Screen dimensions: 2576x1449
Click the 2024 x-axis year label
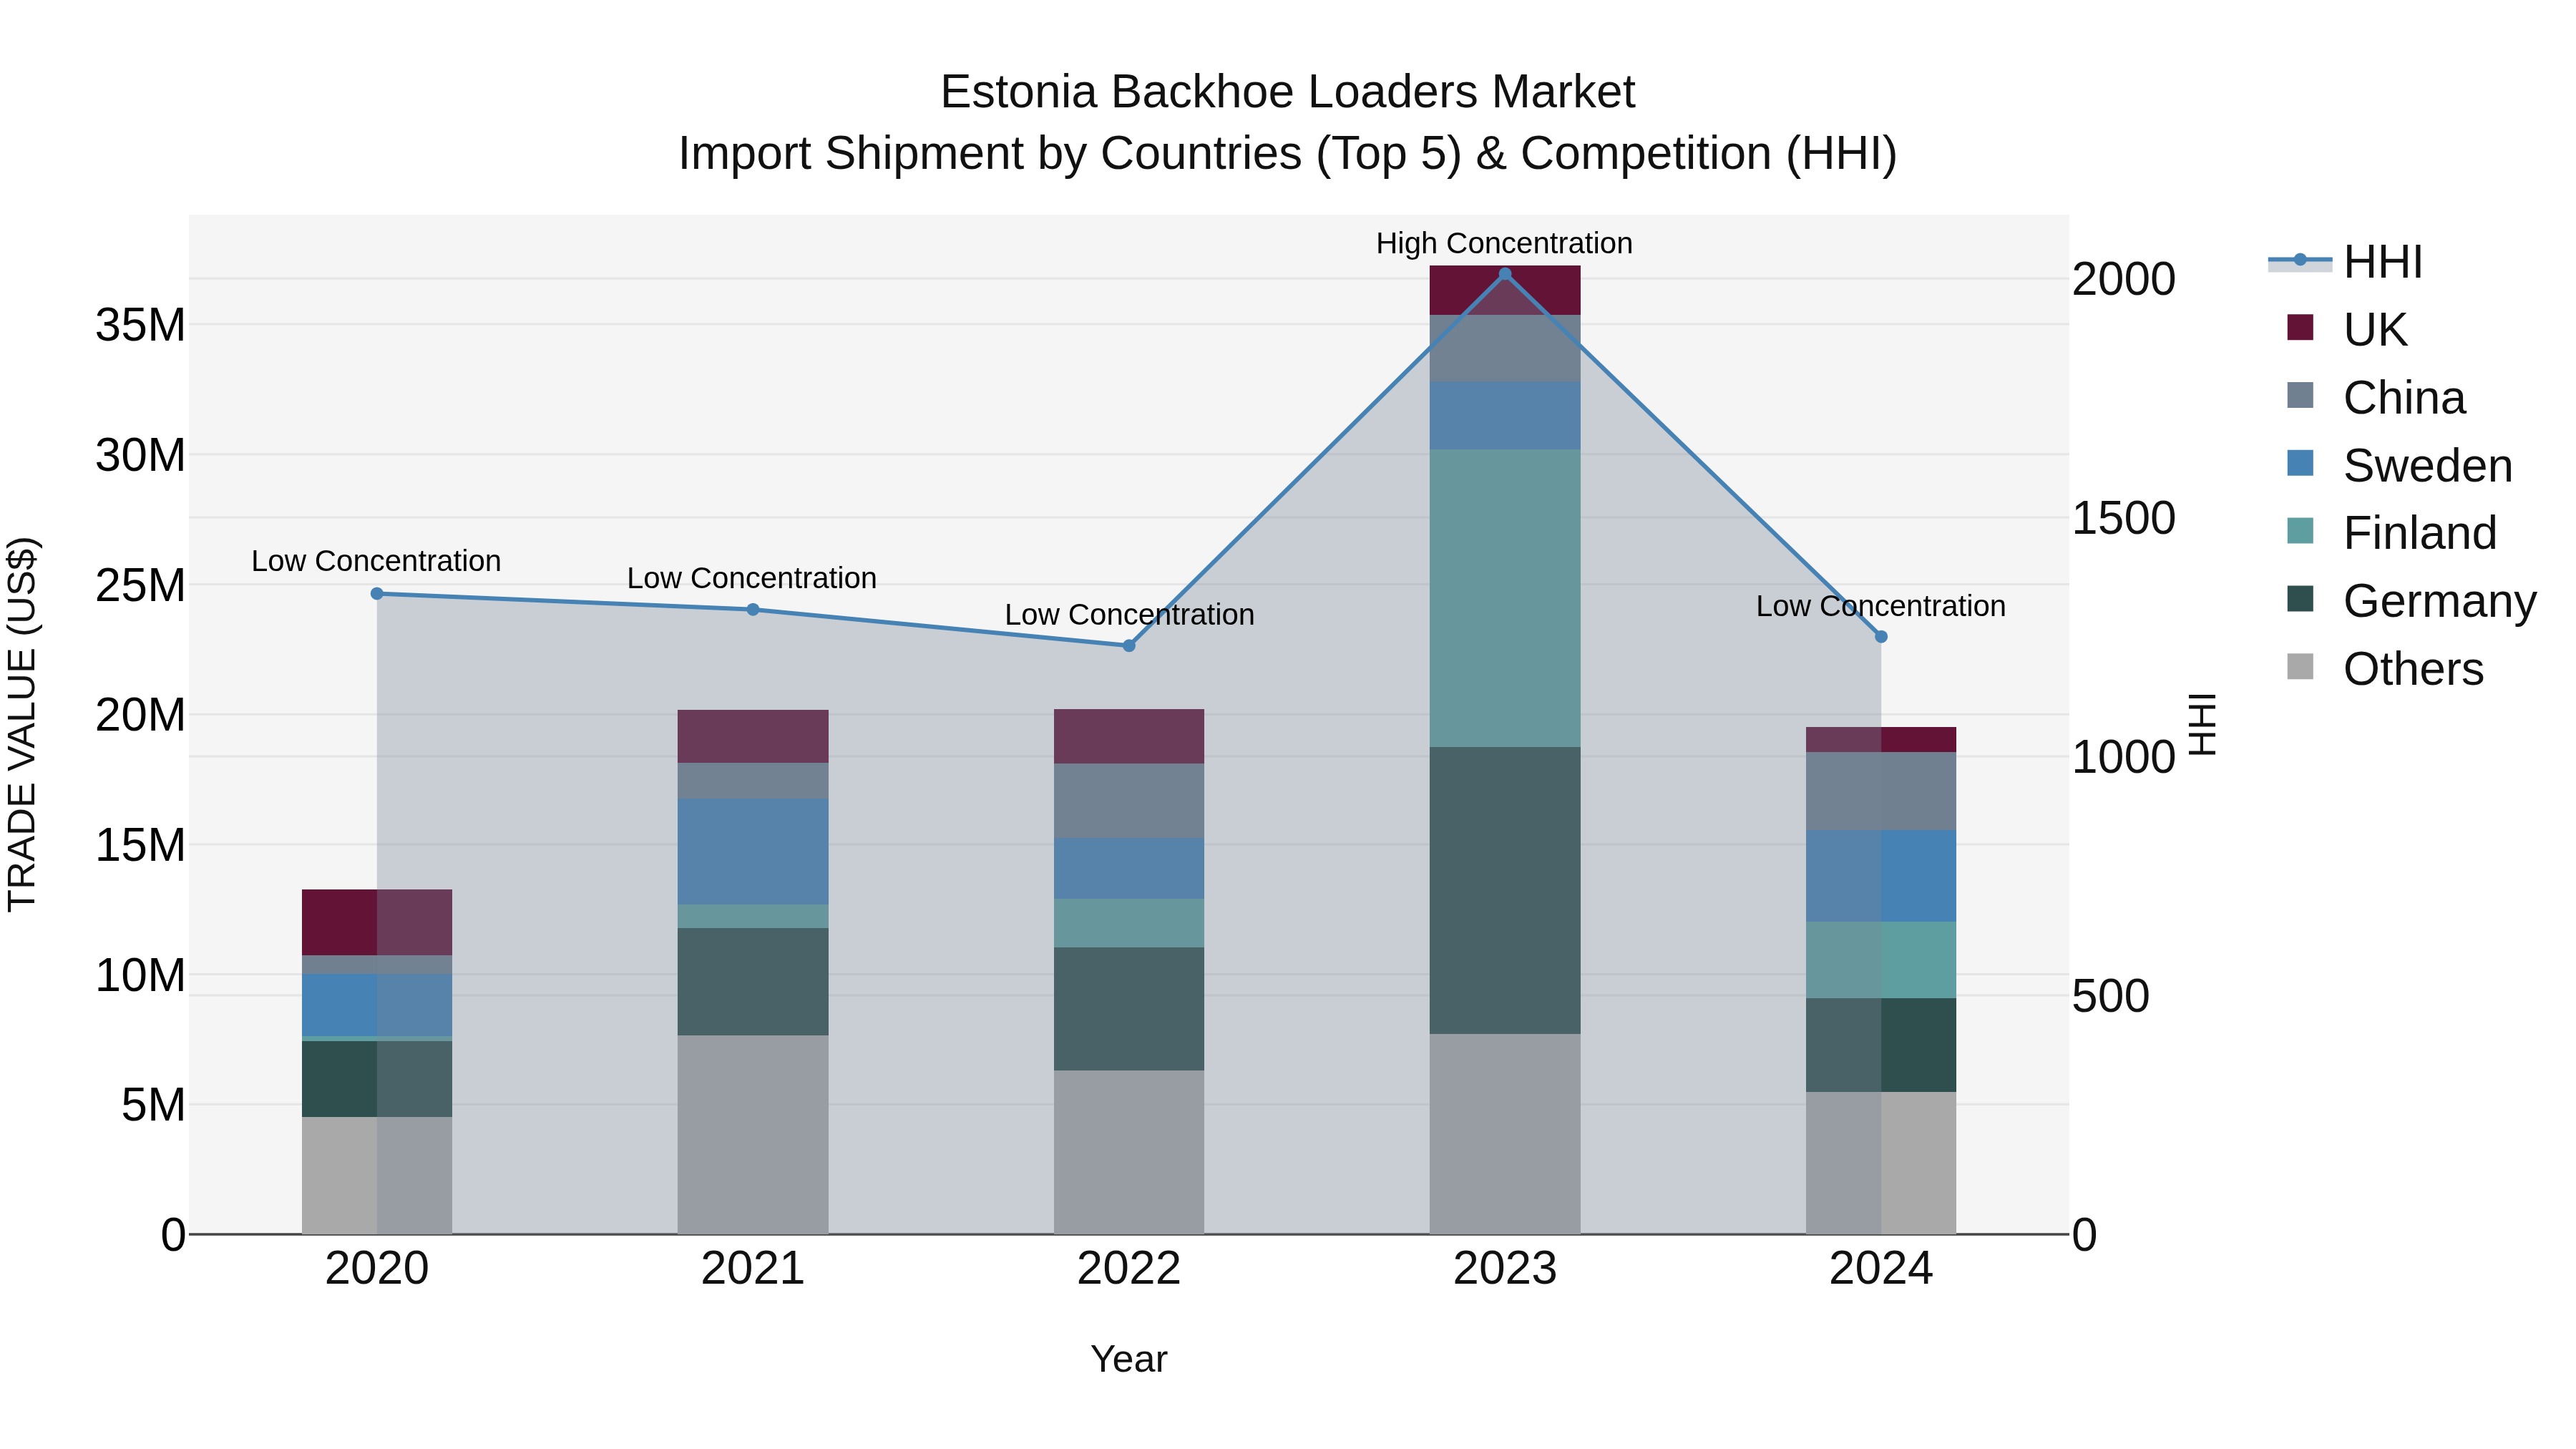(1881, 1269)
